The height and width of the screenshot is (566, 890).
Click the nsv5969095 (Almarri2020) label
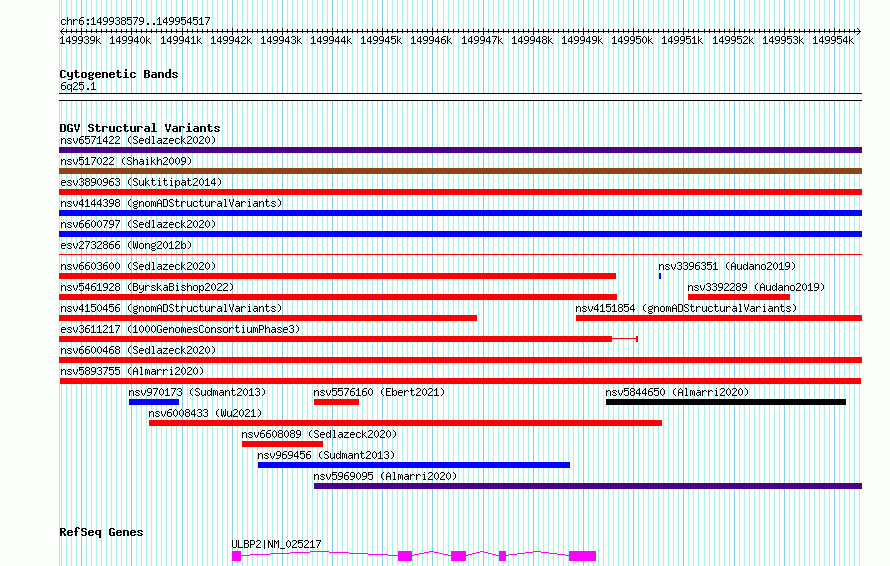(385, 476)
